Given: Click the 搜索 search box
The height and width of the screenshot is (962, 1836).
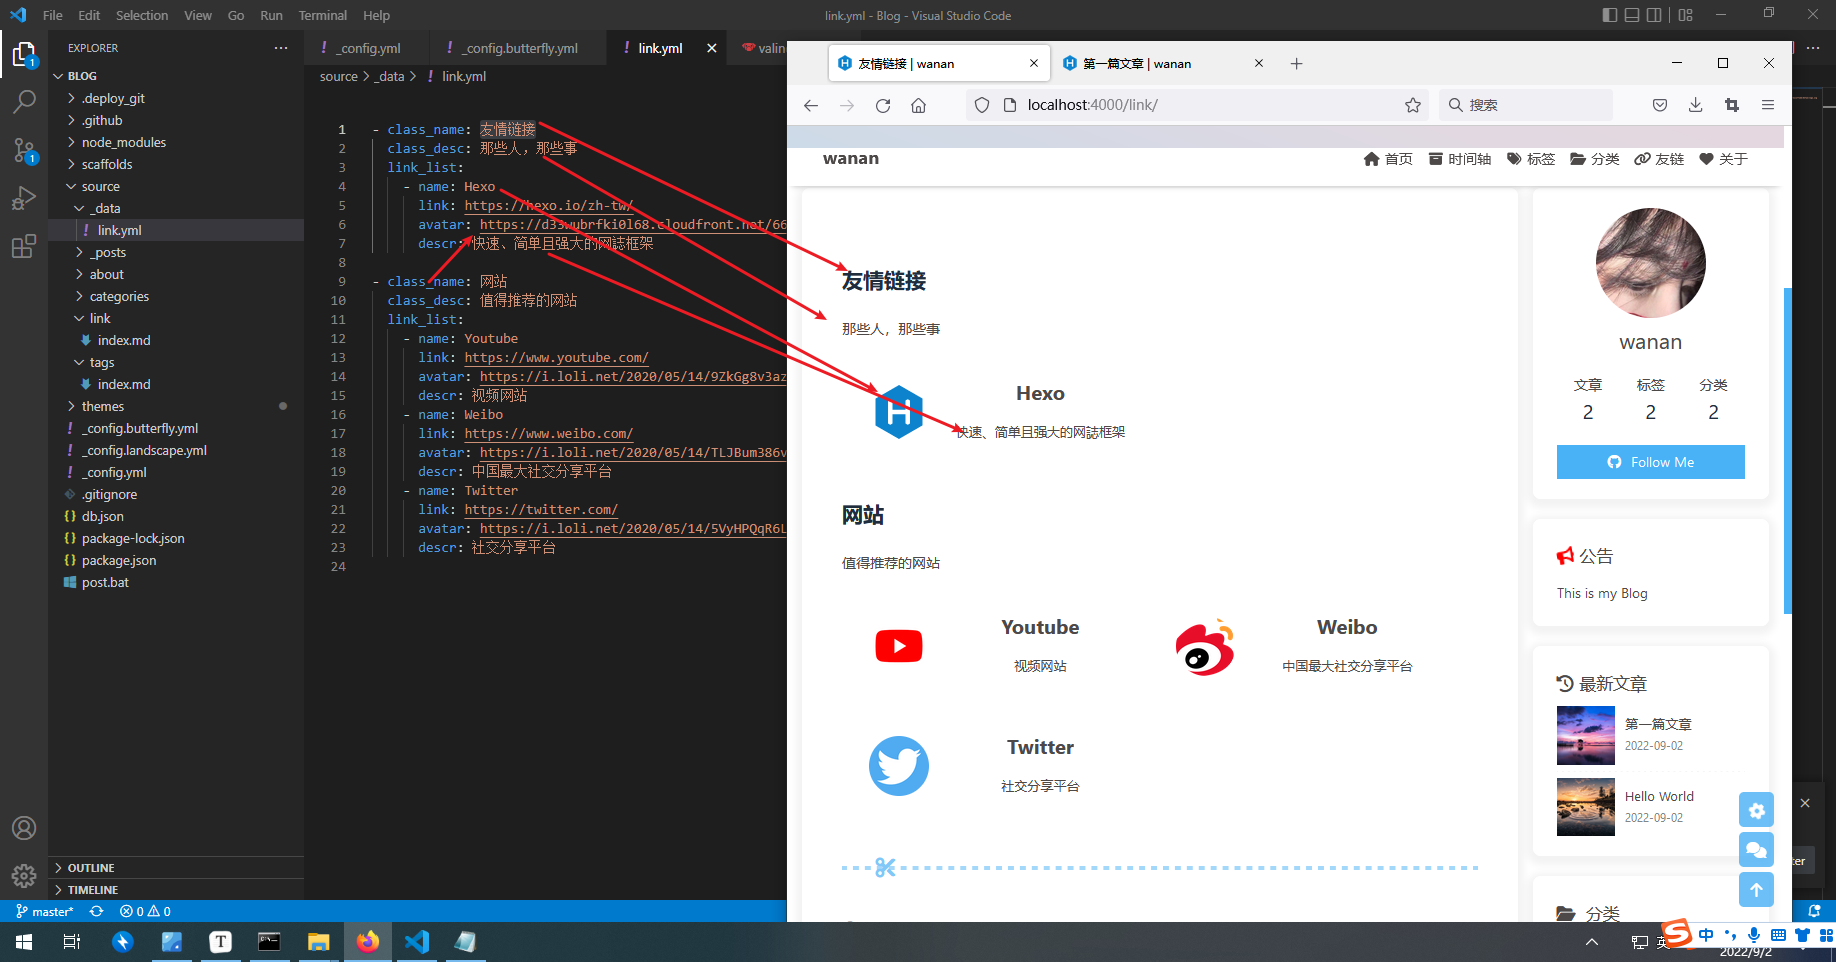Looking at the screenshot, I should 1526,105.
